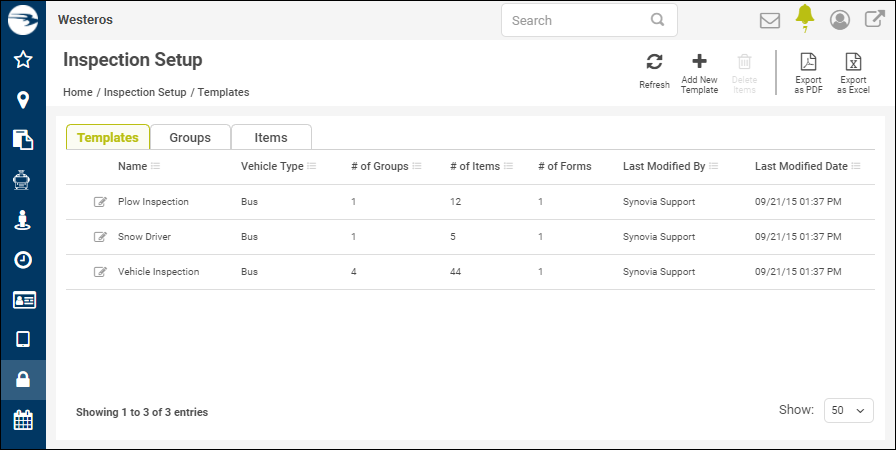Expand the Show entries dropdown
The width and height of the screenshot is (896, 450).
tap(848, 411)
